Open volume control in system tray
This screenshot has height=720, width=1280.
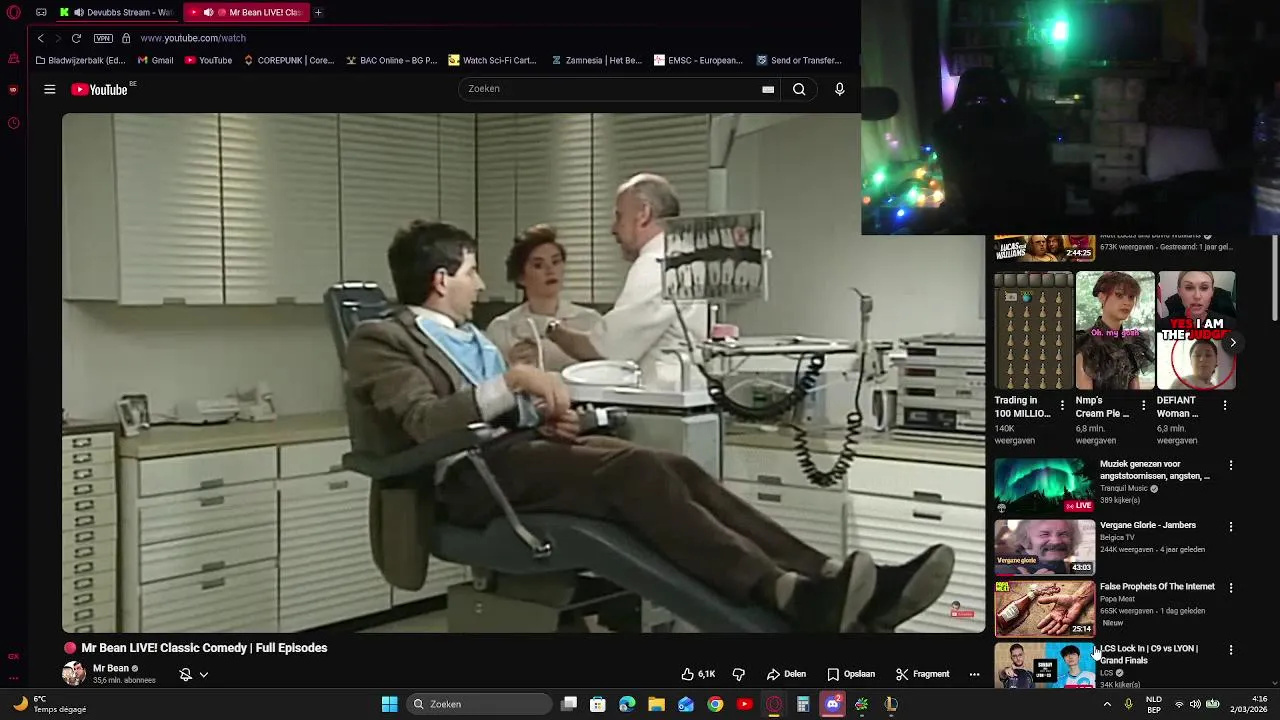[x=1195, y=704]
